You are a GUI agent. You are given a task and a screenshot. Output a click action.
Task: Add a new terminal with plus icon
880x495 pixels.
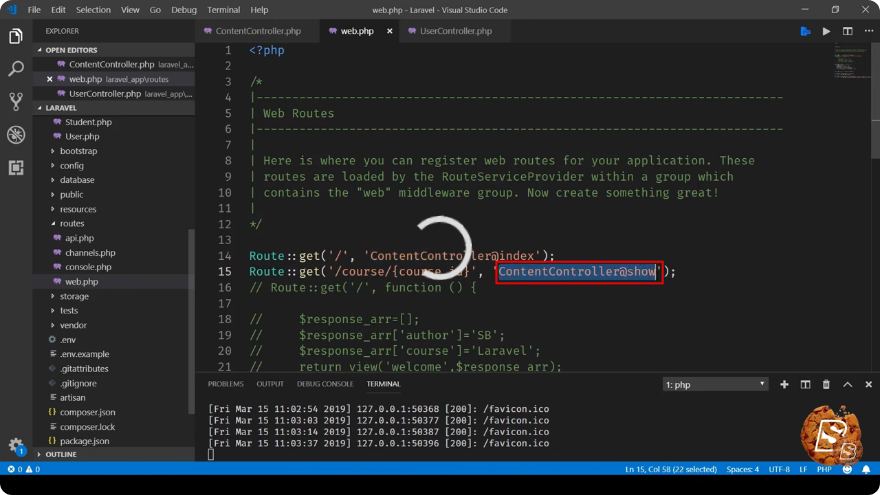(784, 384)
